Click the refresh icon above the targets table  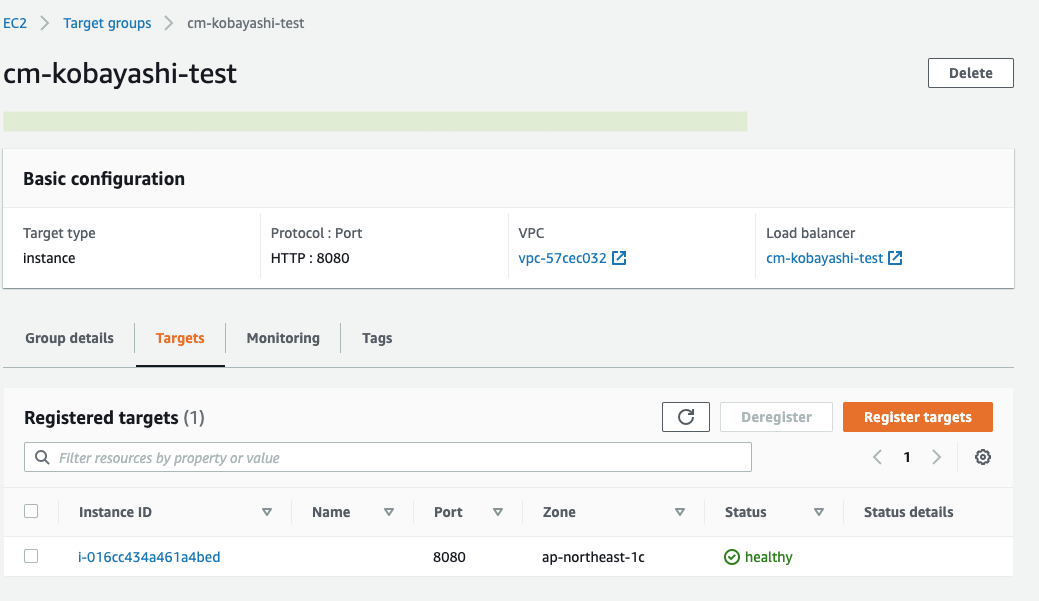click(685, 416)
